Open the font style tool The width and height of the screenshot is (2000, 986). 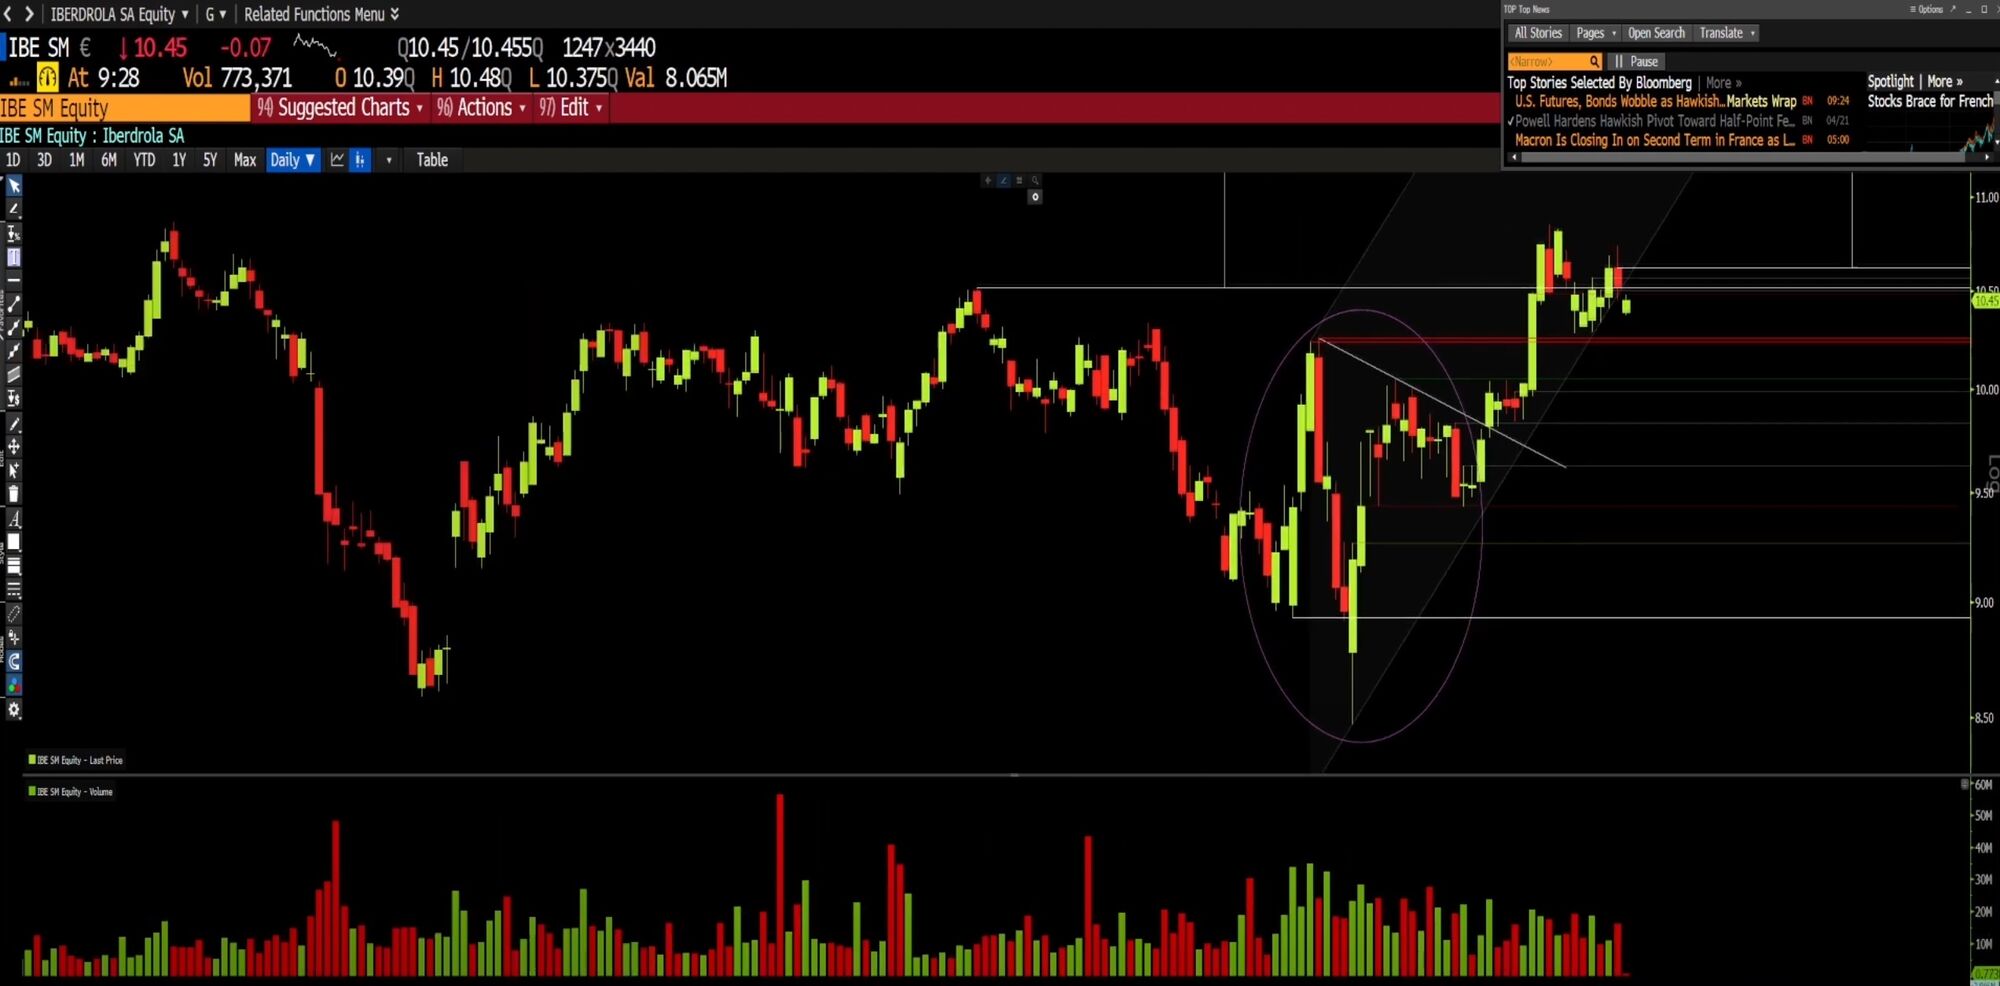point(14,519)
